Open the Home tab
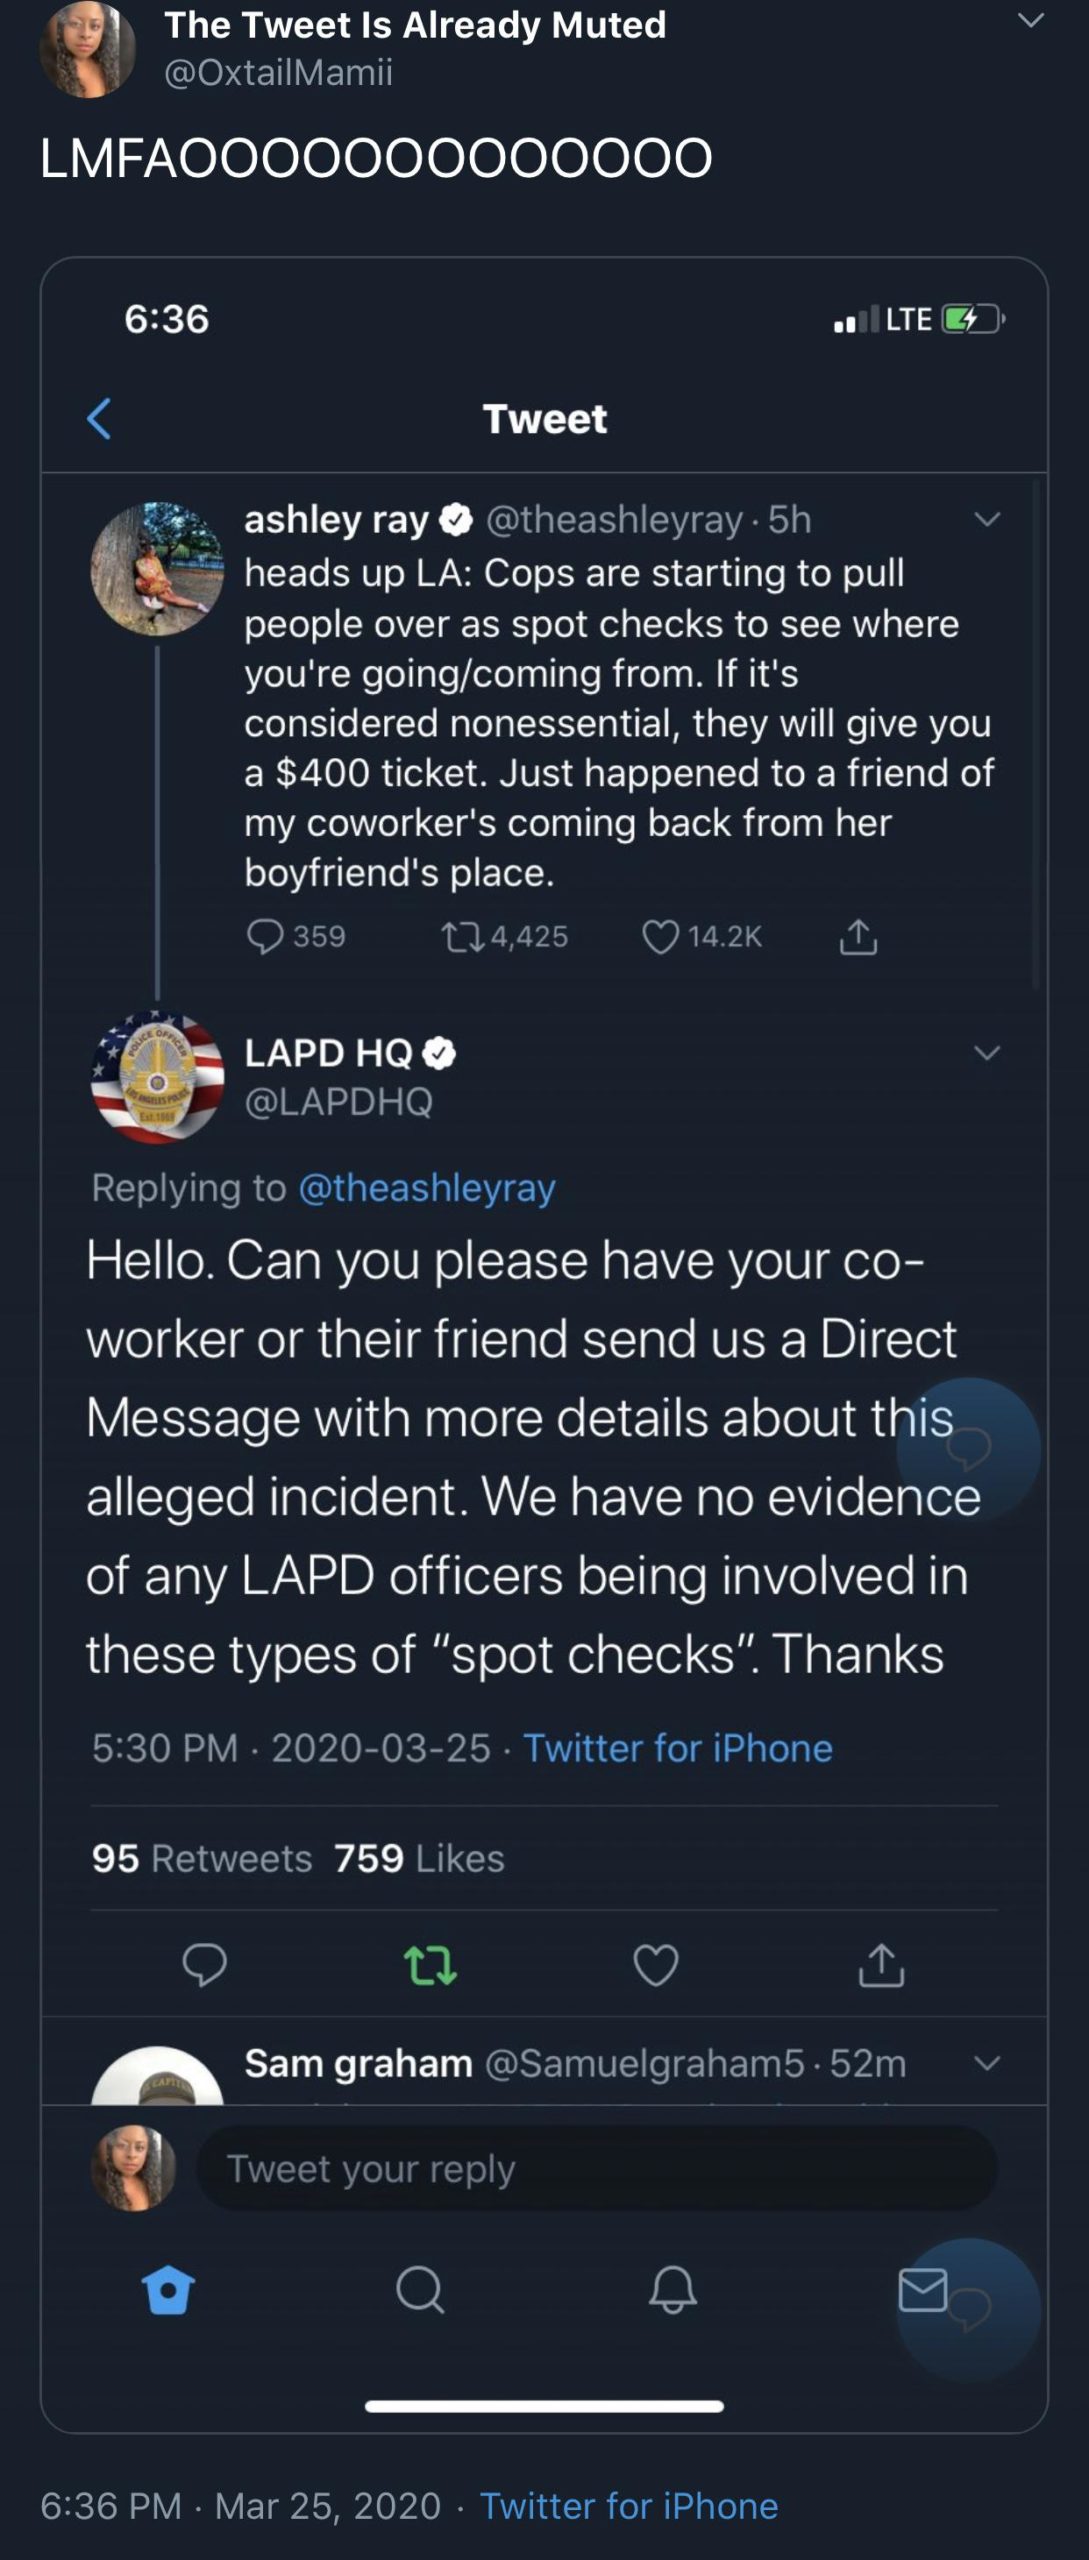 pos(168,2289)
